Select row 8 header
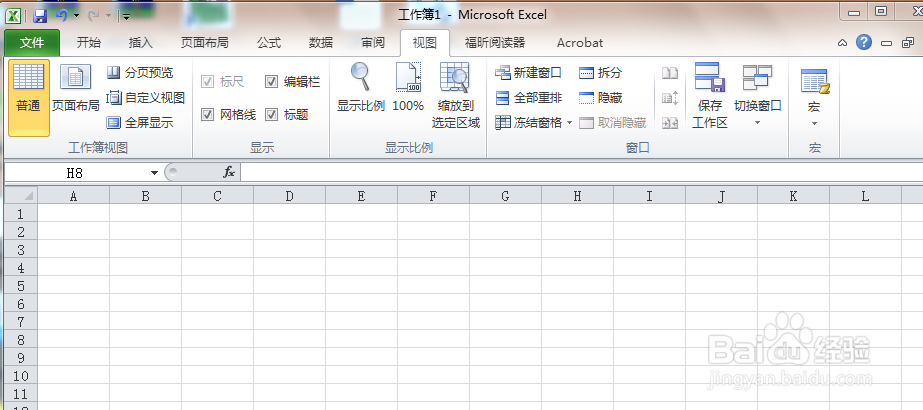This screenshot has width=923, height=410. (x=21, y=339)
